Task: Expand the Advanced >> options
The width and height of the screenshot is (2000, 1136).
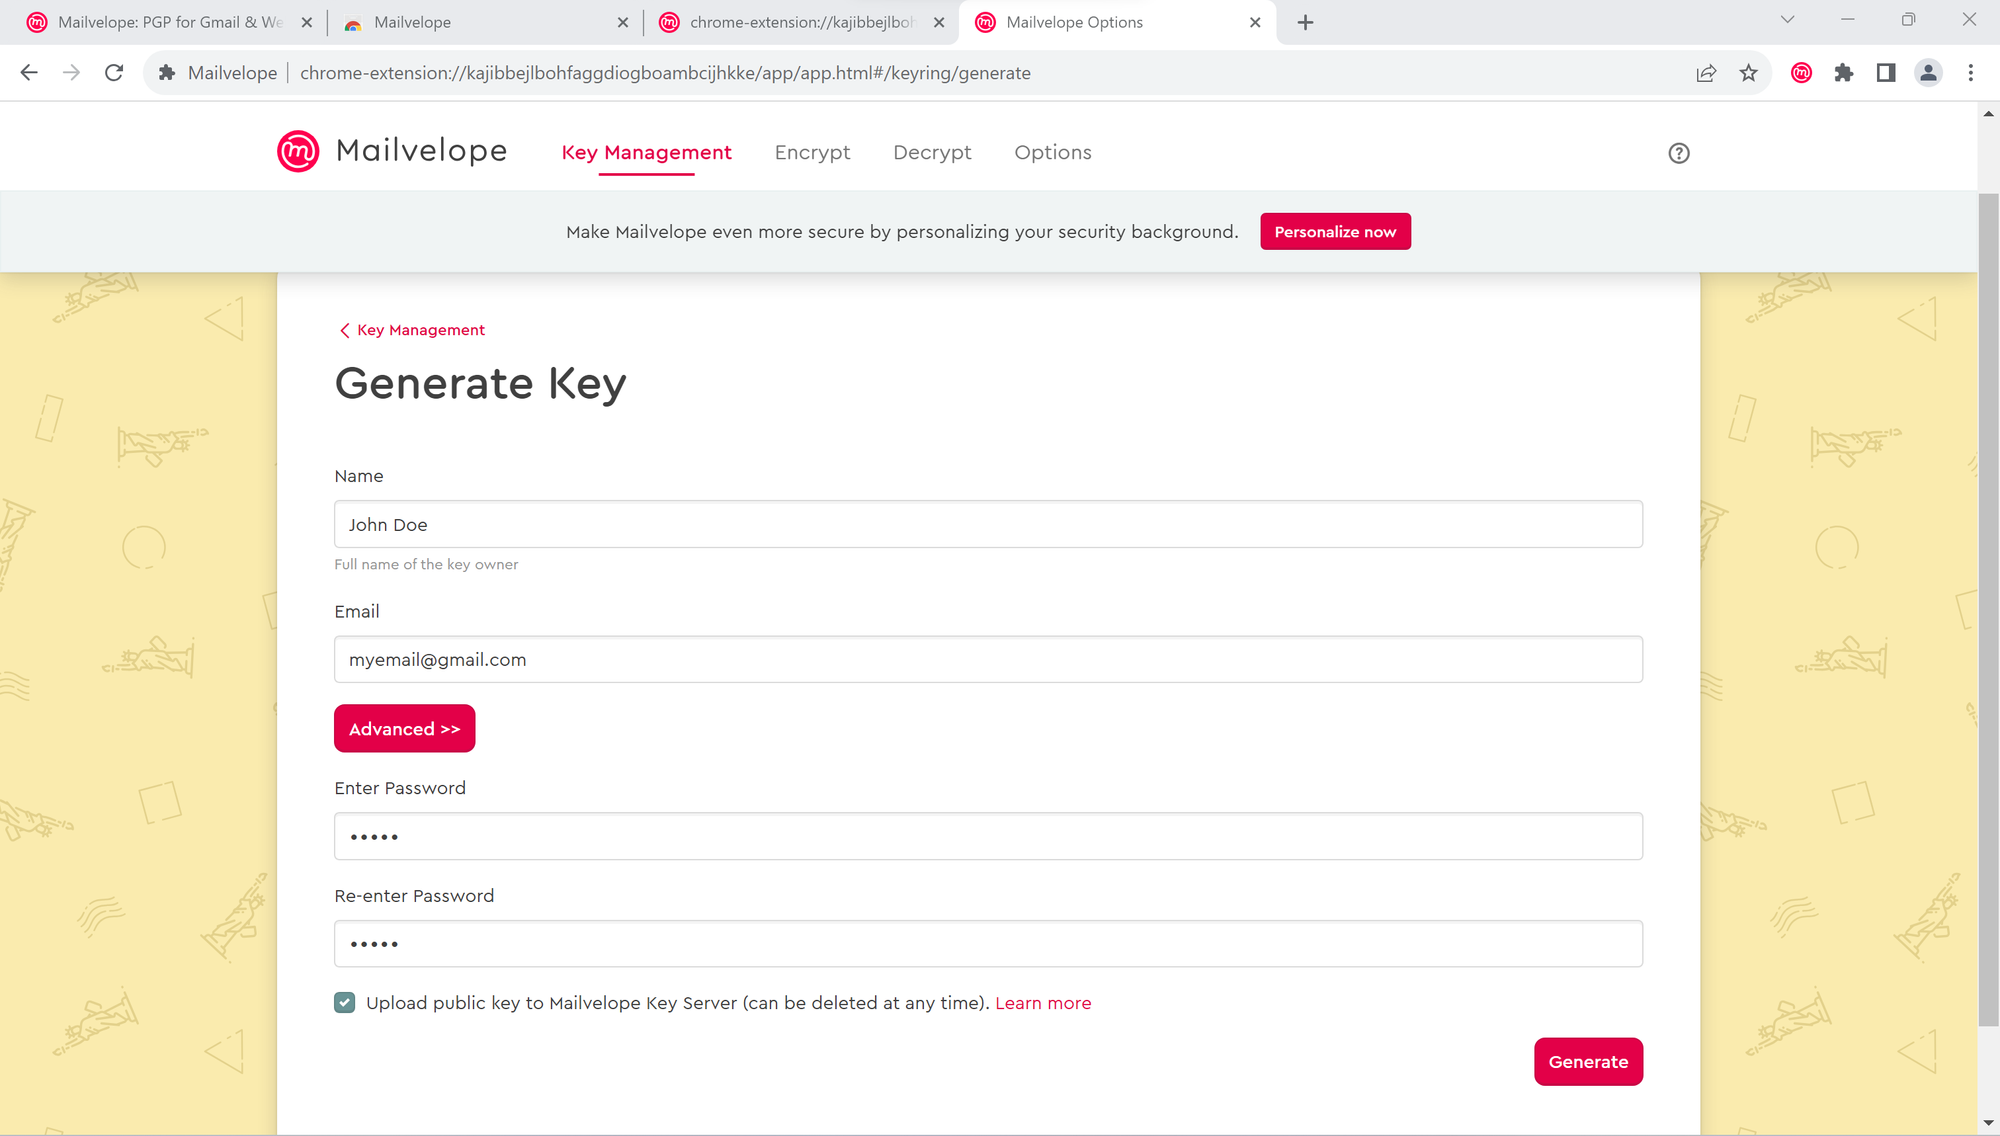Action: point(404,729)
